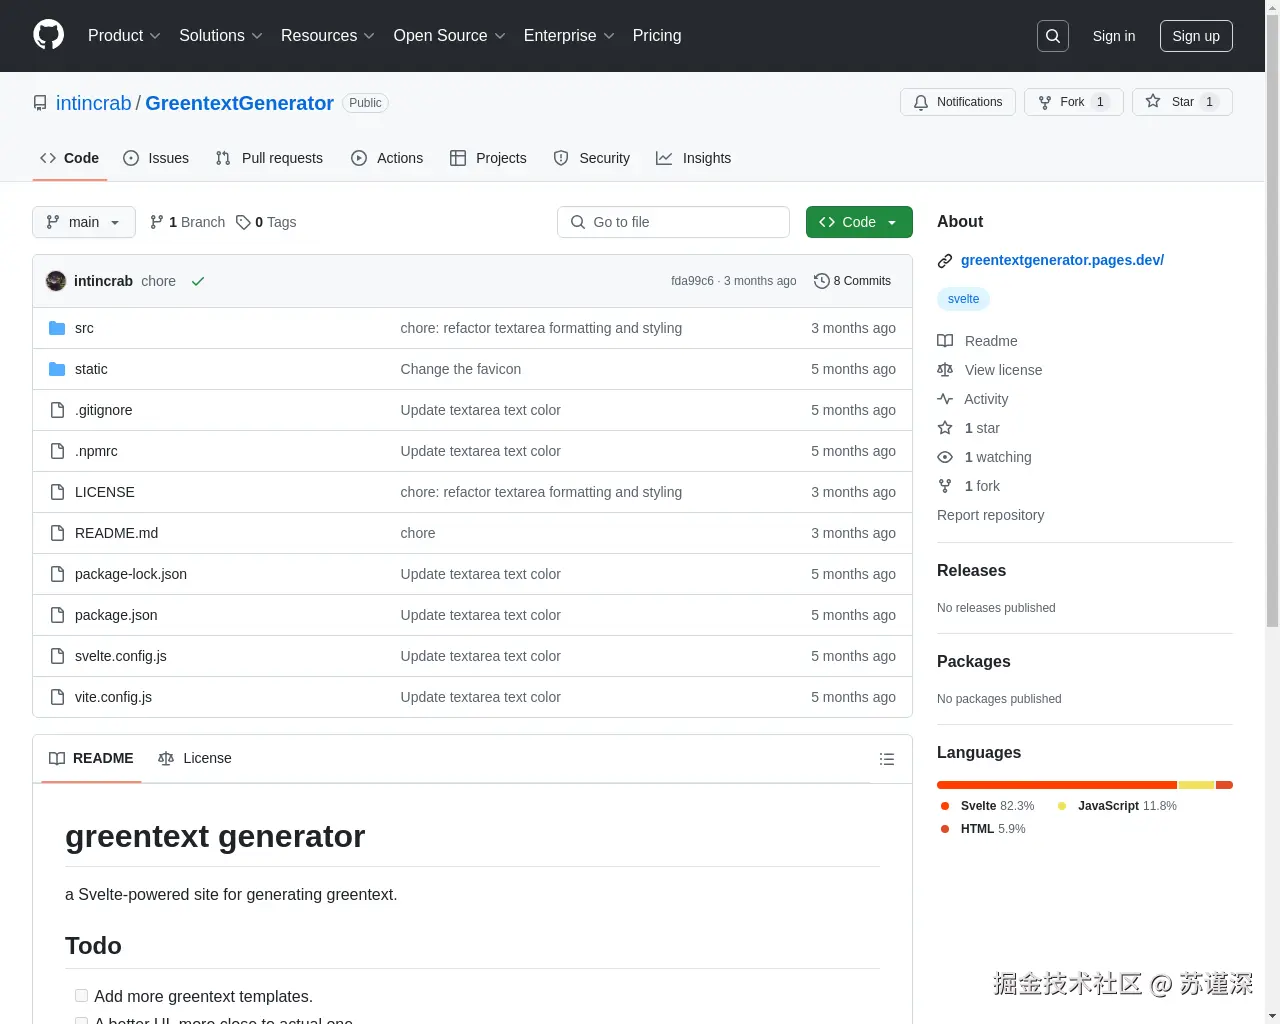Image resolution: width=1280 pixels, height=1024 pixels.
Task: Click the svelte topic tag
Action: (963, 299)
